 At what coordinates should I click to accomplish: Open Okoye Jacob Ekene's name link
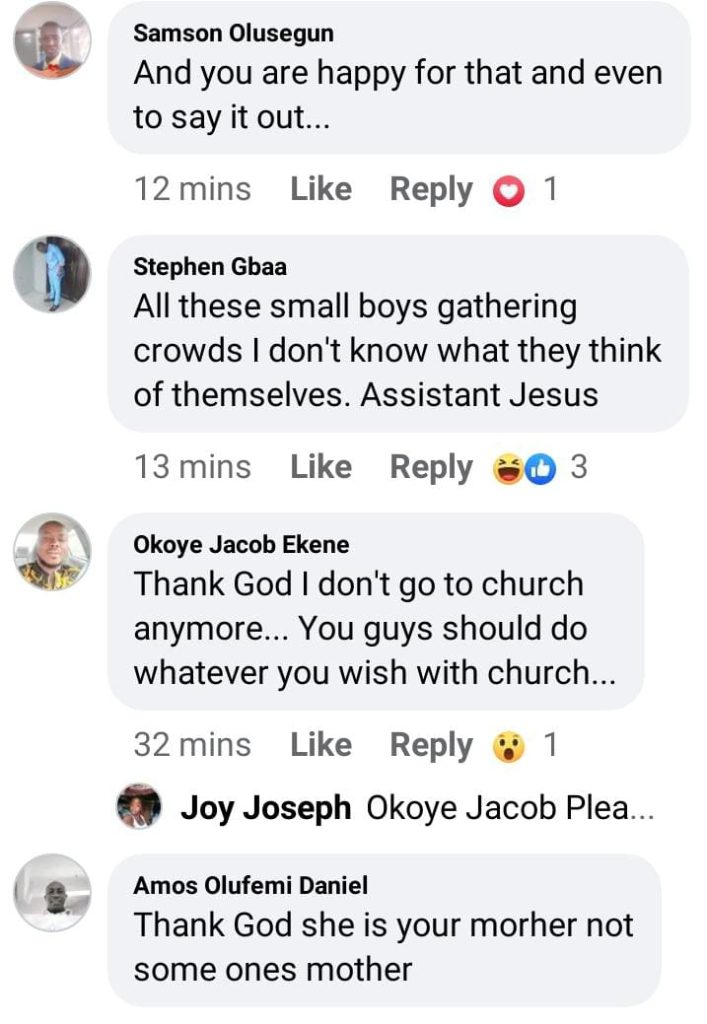click(241, 545)
